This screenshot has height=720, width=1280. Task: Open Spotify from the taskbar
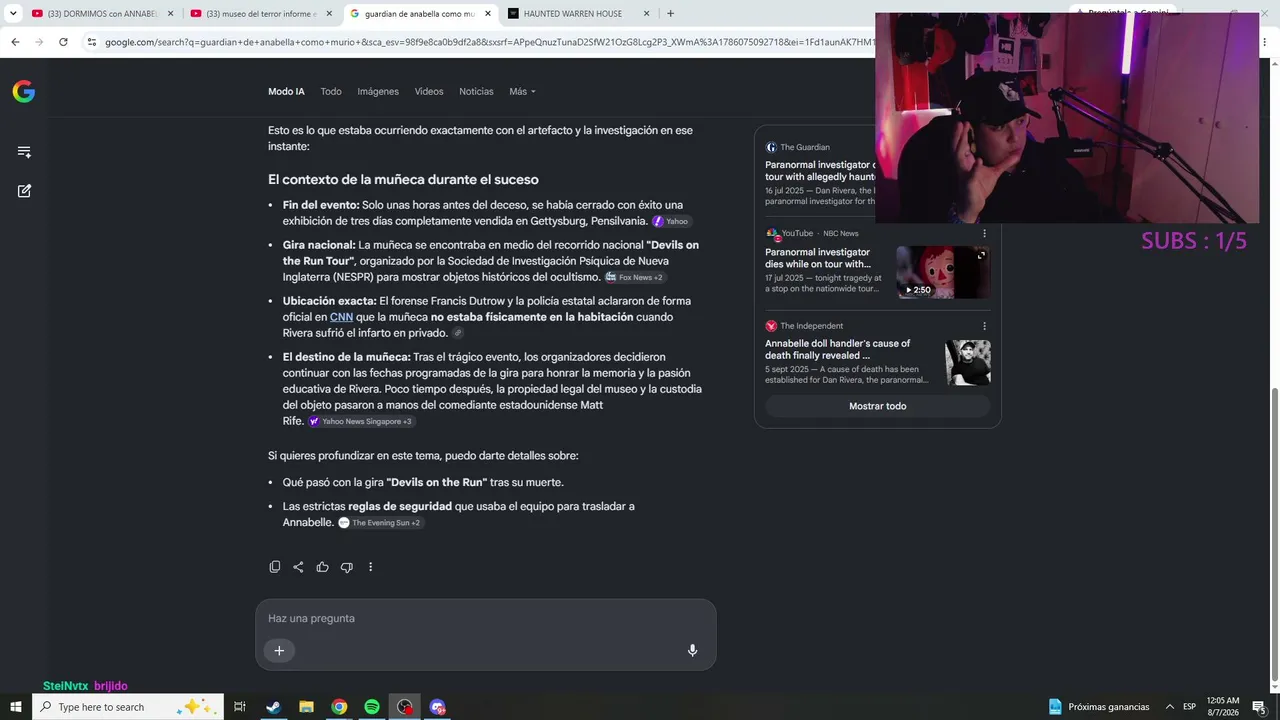pyautogui.click(x=372, y=707)
